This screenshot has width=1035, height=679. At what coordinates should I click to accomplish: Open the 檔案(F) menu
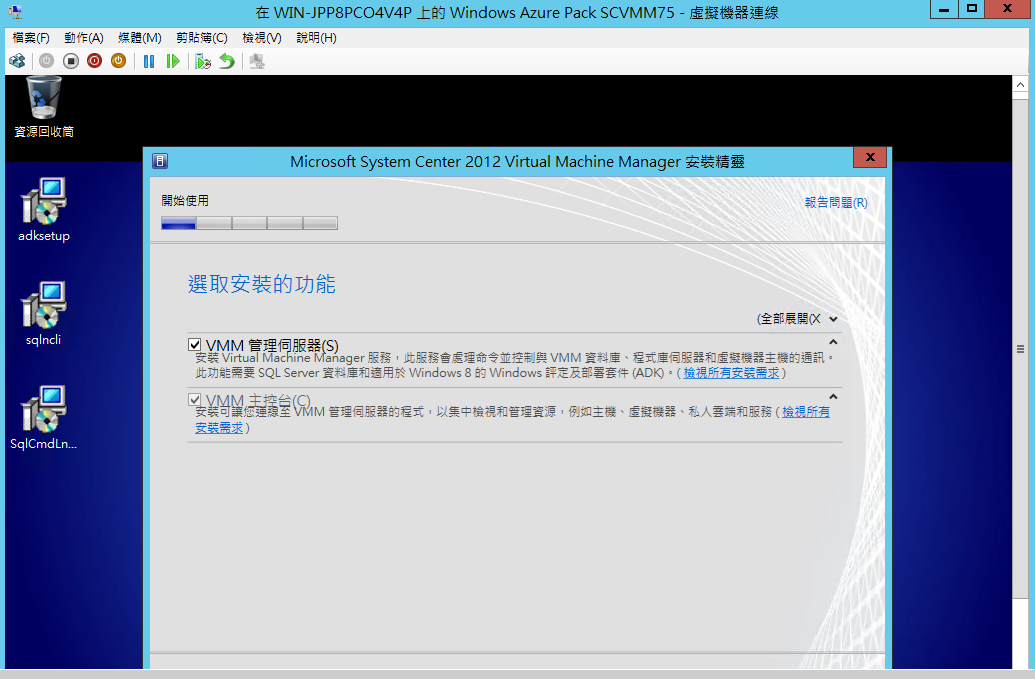pos(31,38)
